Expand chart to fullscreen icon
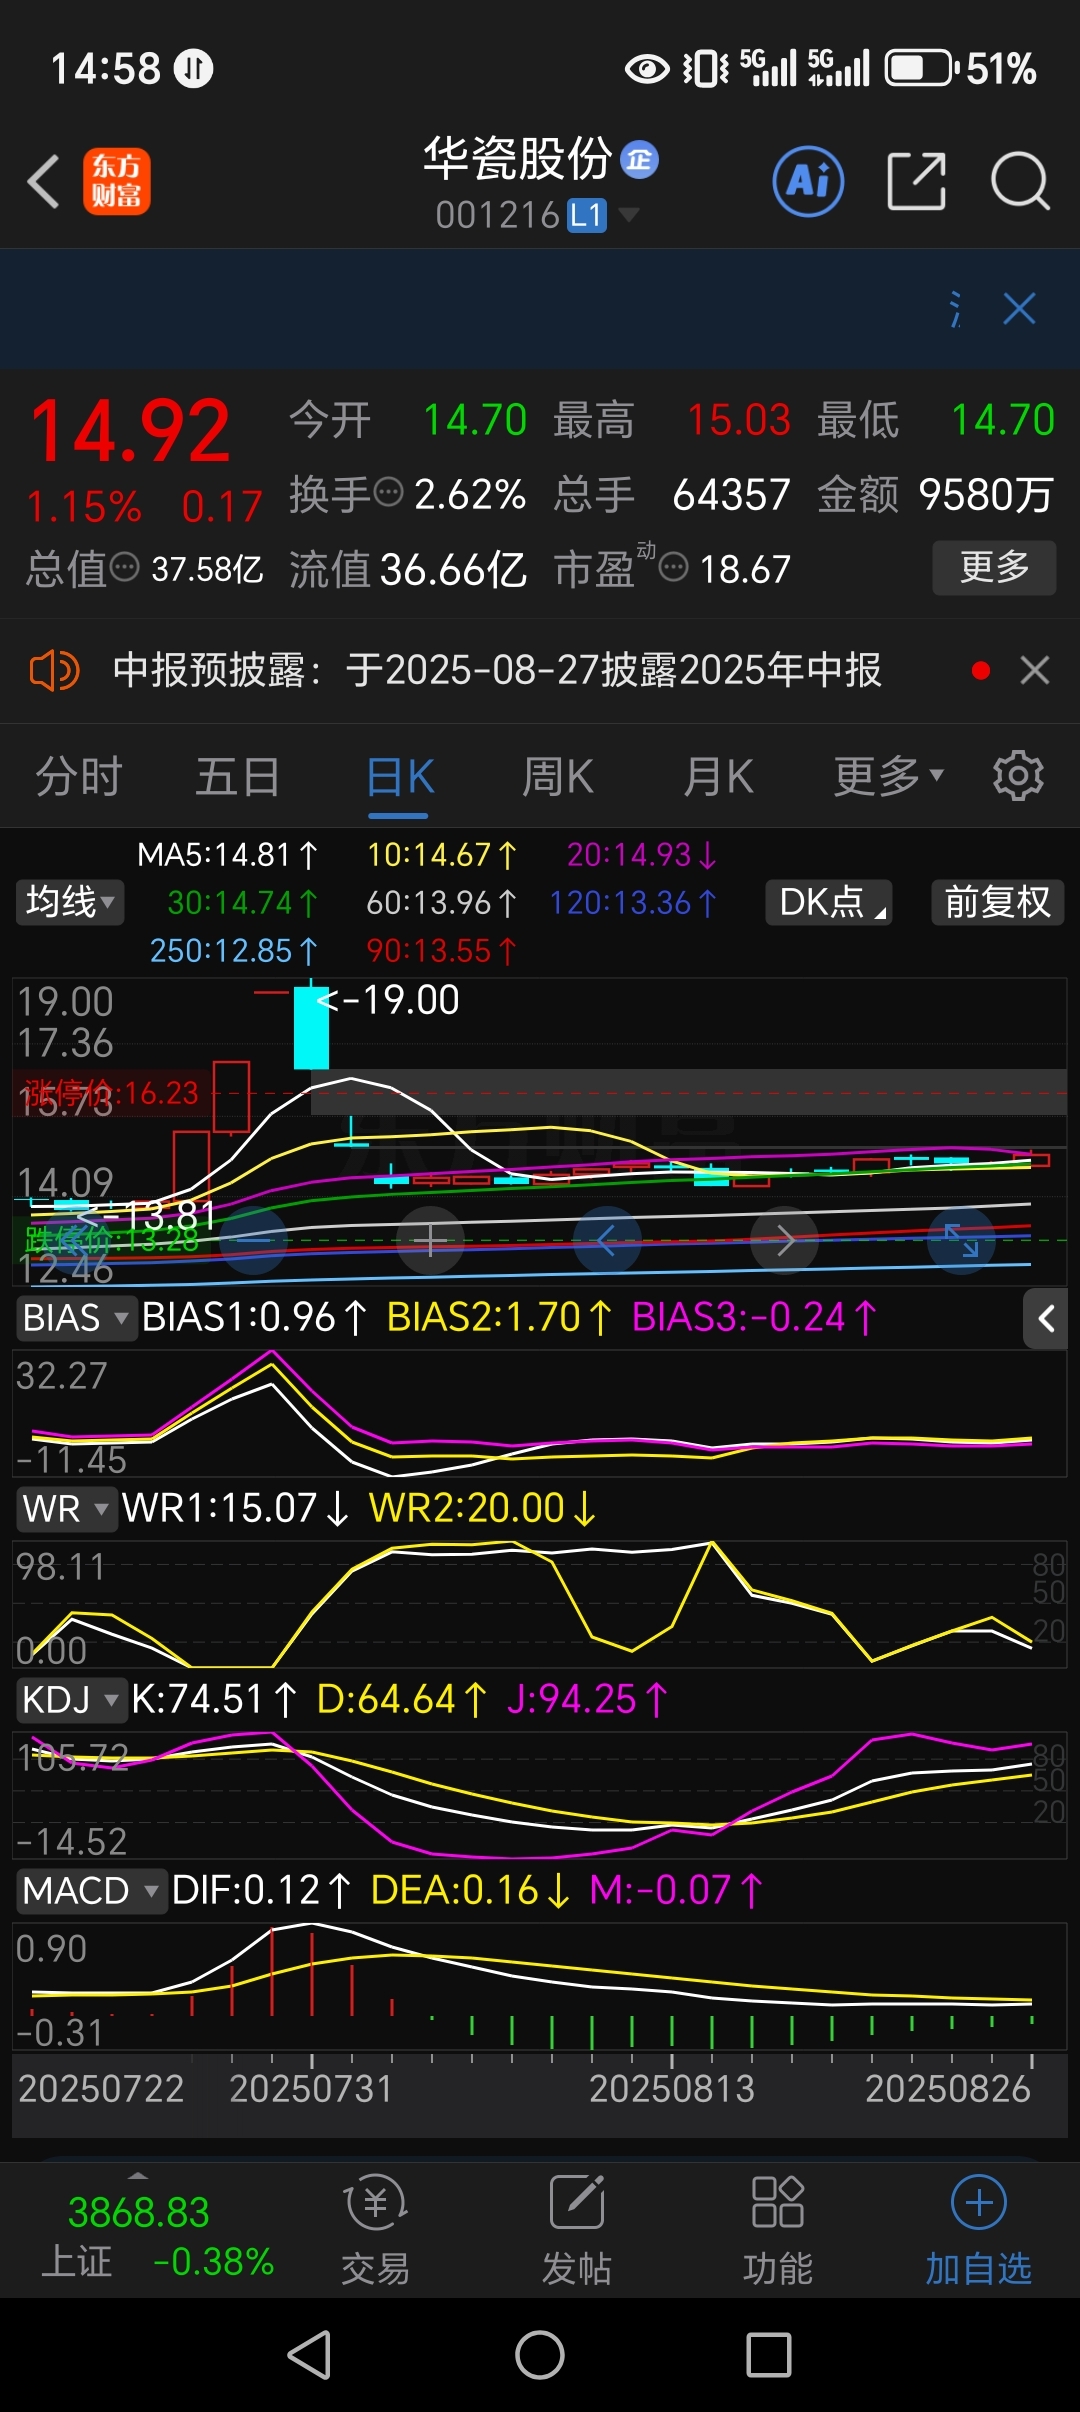This screenshot has width=1080, height=2412. point(962,1241)
